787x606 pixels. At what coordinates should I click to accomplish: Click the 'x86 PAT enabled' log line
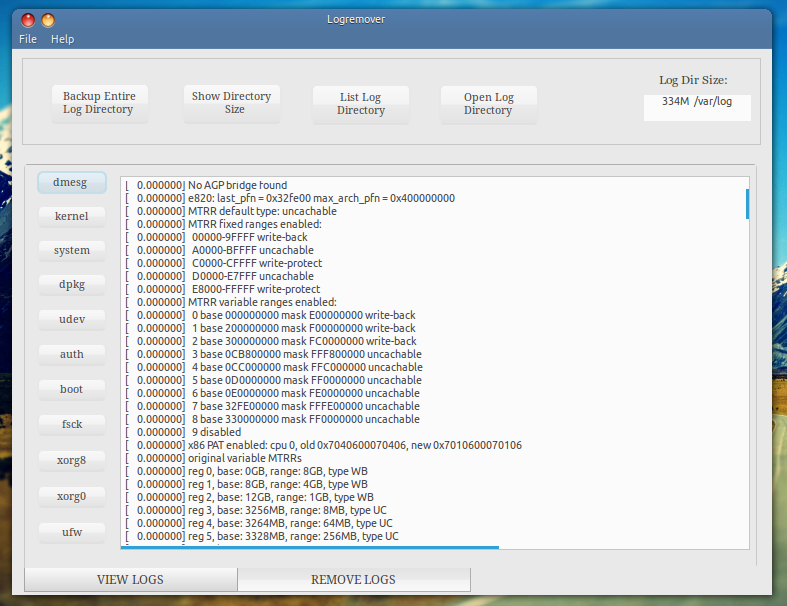pos(324,446)
